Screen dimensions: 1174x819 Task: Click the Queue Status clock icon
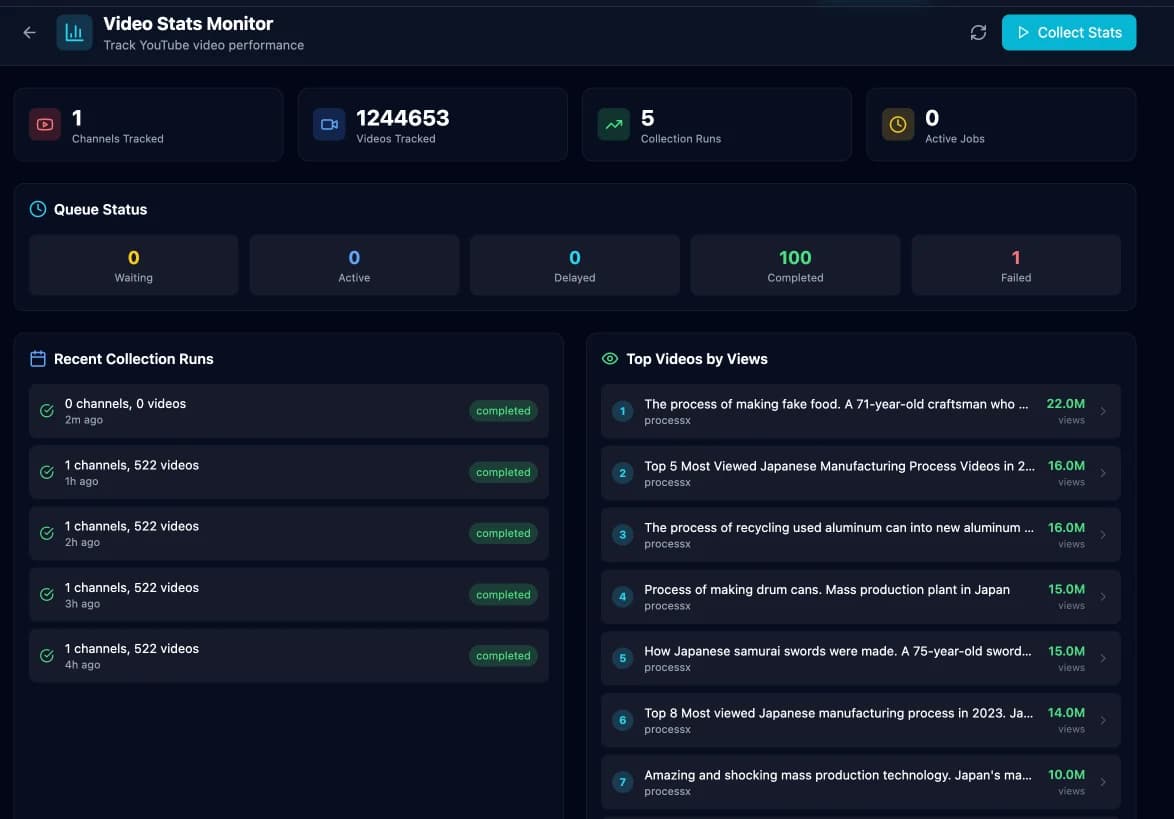37,209
